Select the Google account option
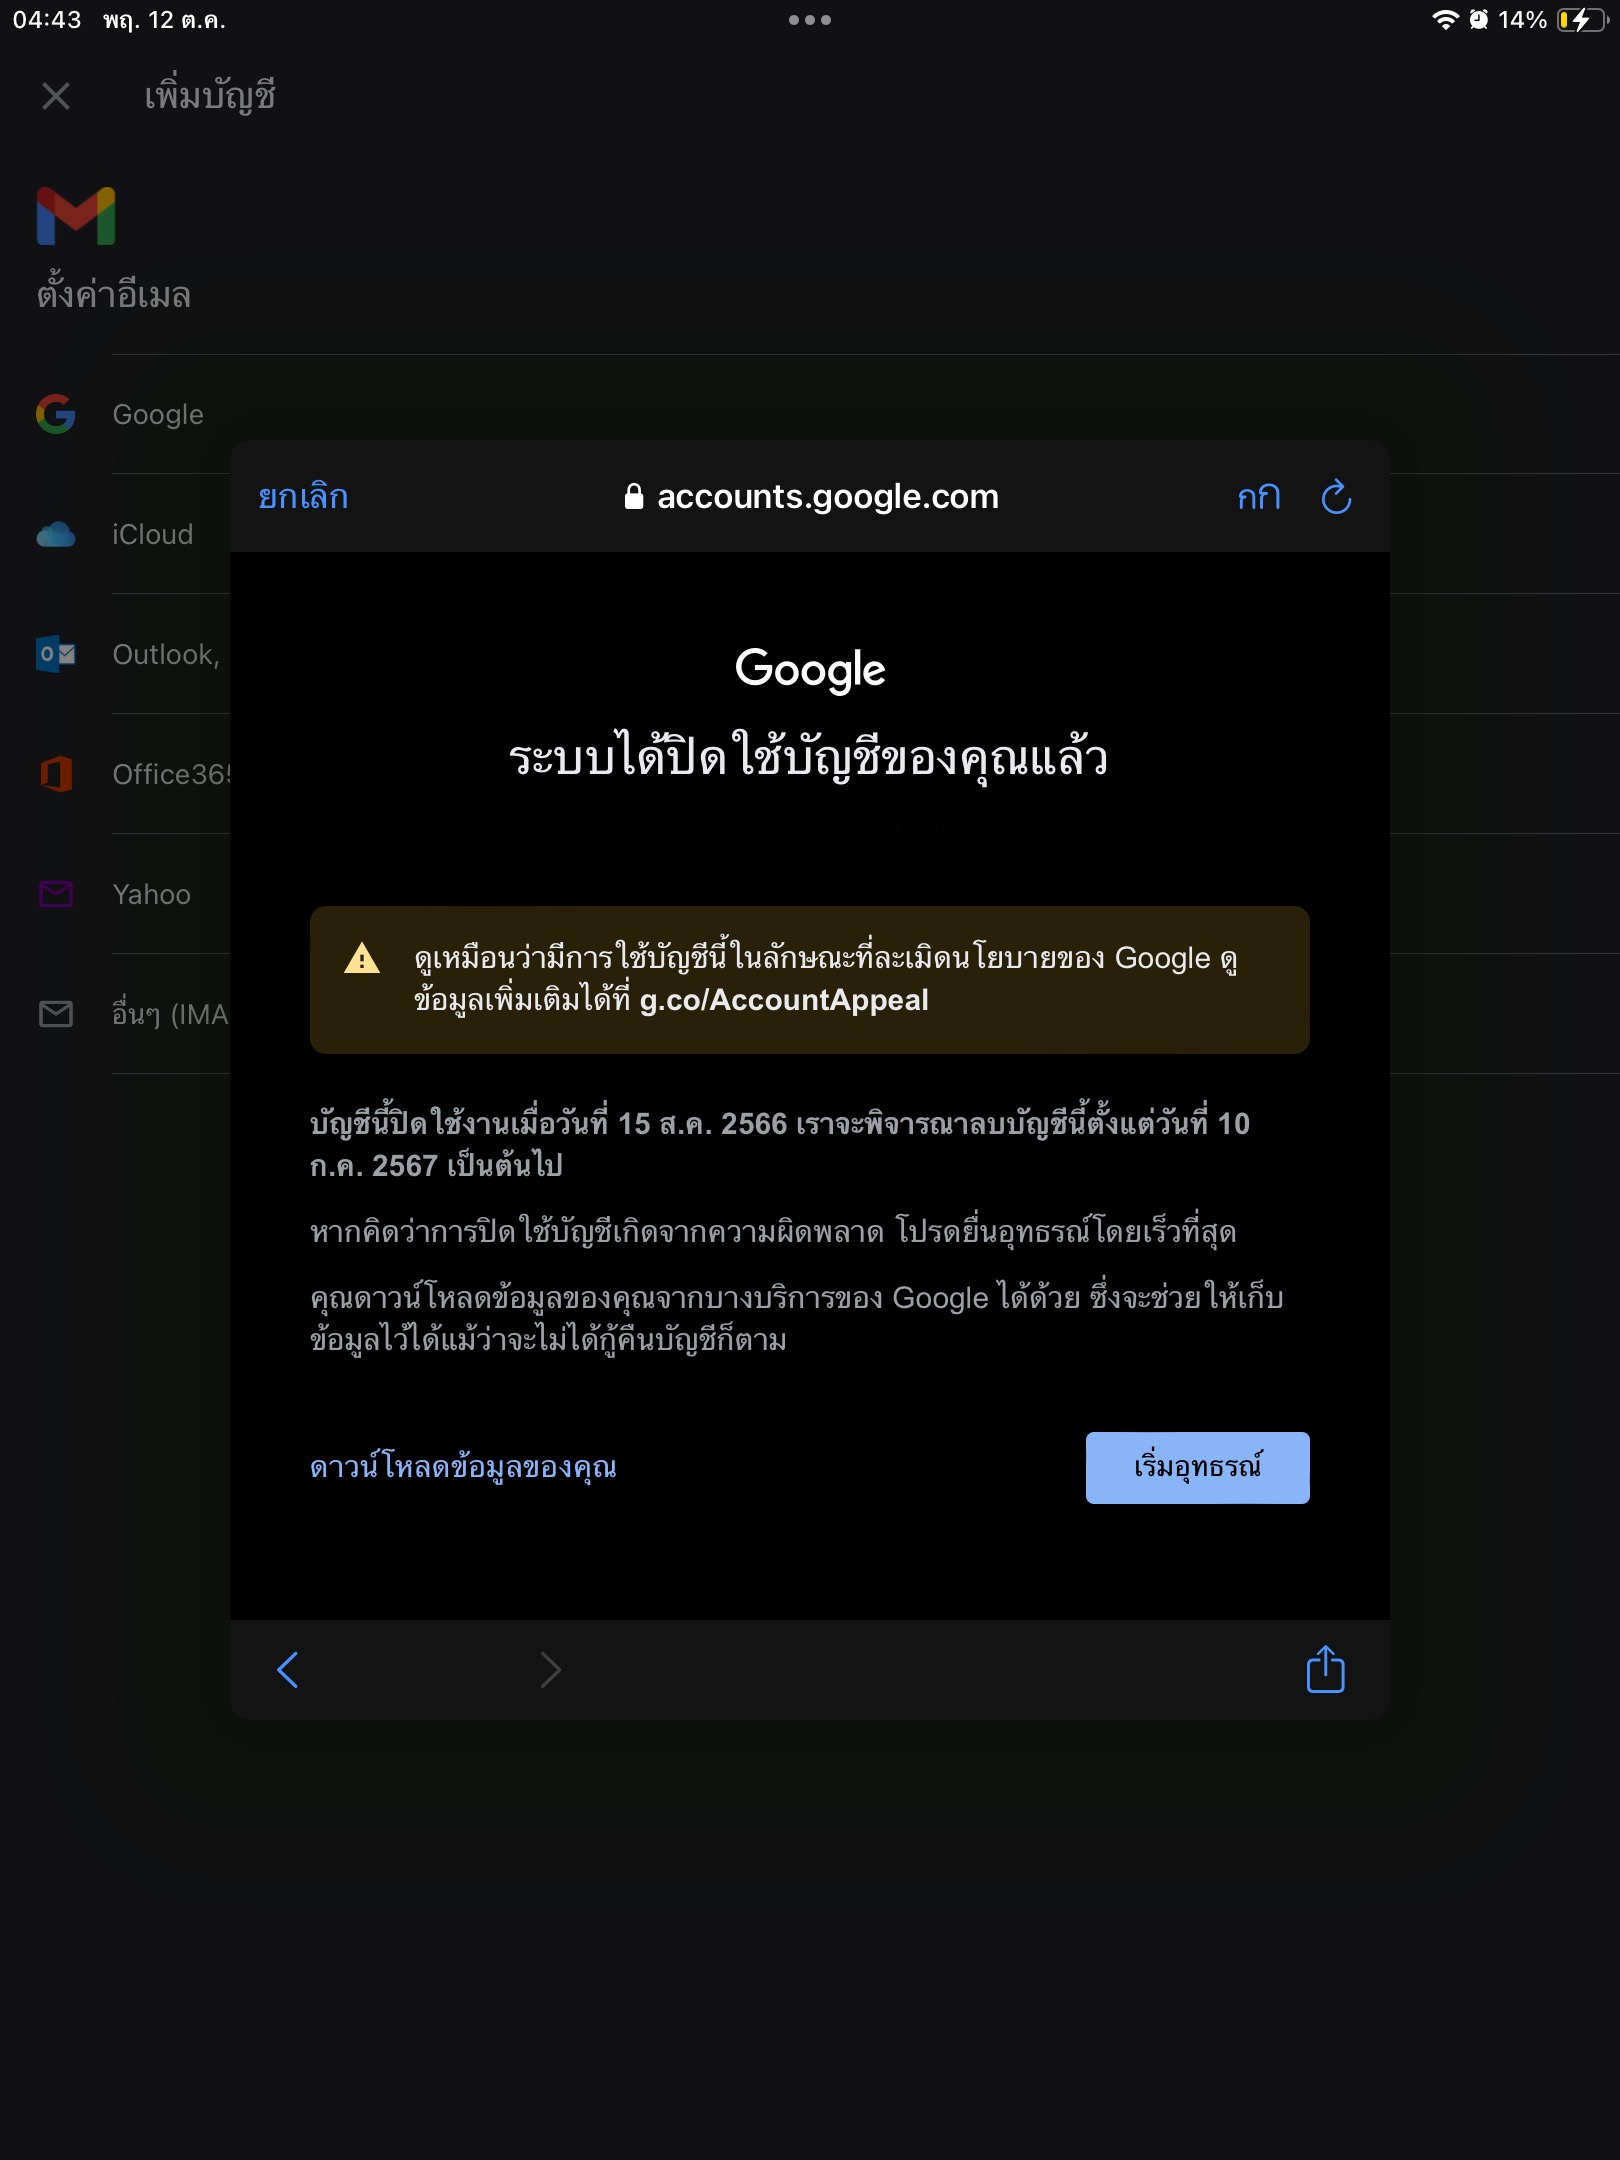1620x2160 pixels. click(x=158, y=414)
